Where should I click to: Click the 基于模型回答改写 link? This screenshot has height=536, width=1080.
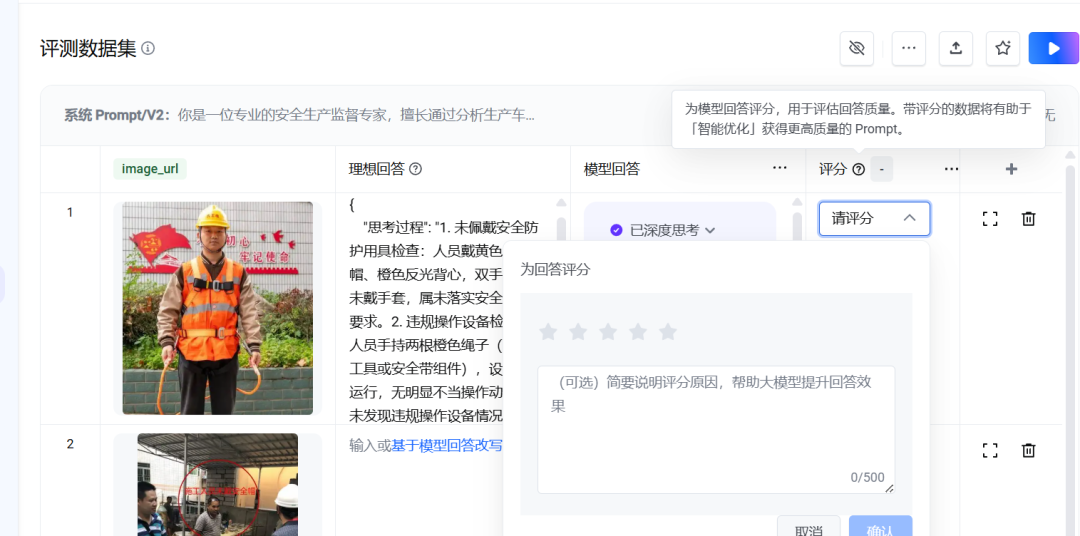pos(446,446)
